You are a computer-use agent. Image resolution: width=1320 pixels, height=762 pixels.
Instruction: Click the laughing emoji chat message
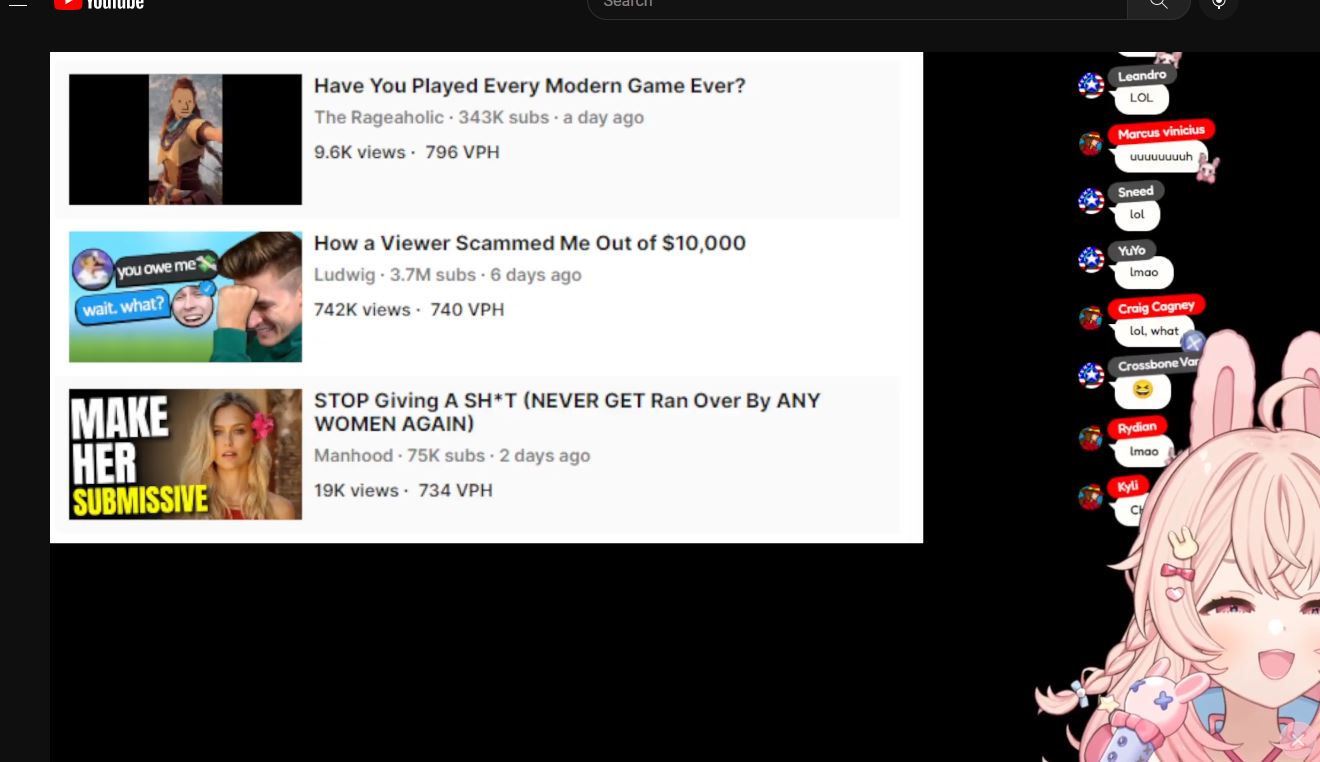pos(1142,390)
